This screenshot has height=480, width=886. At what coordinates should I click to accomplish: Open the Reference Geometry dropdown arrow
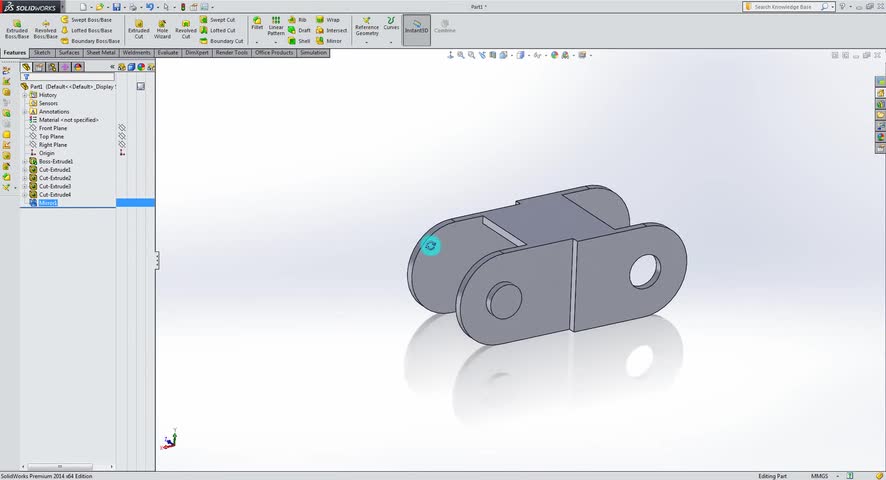(367, 42)
